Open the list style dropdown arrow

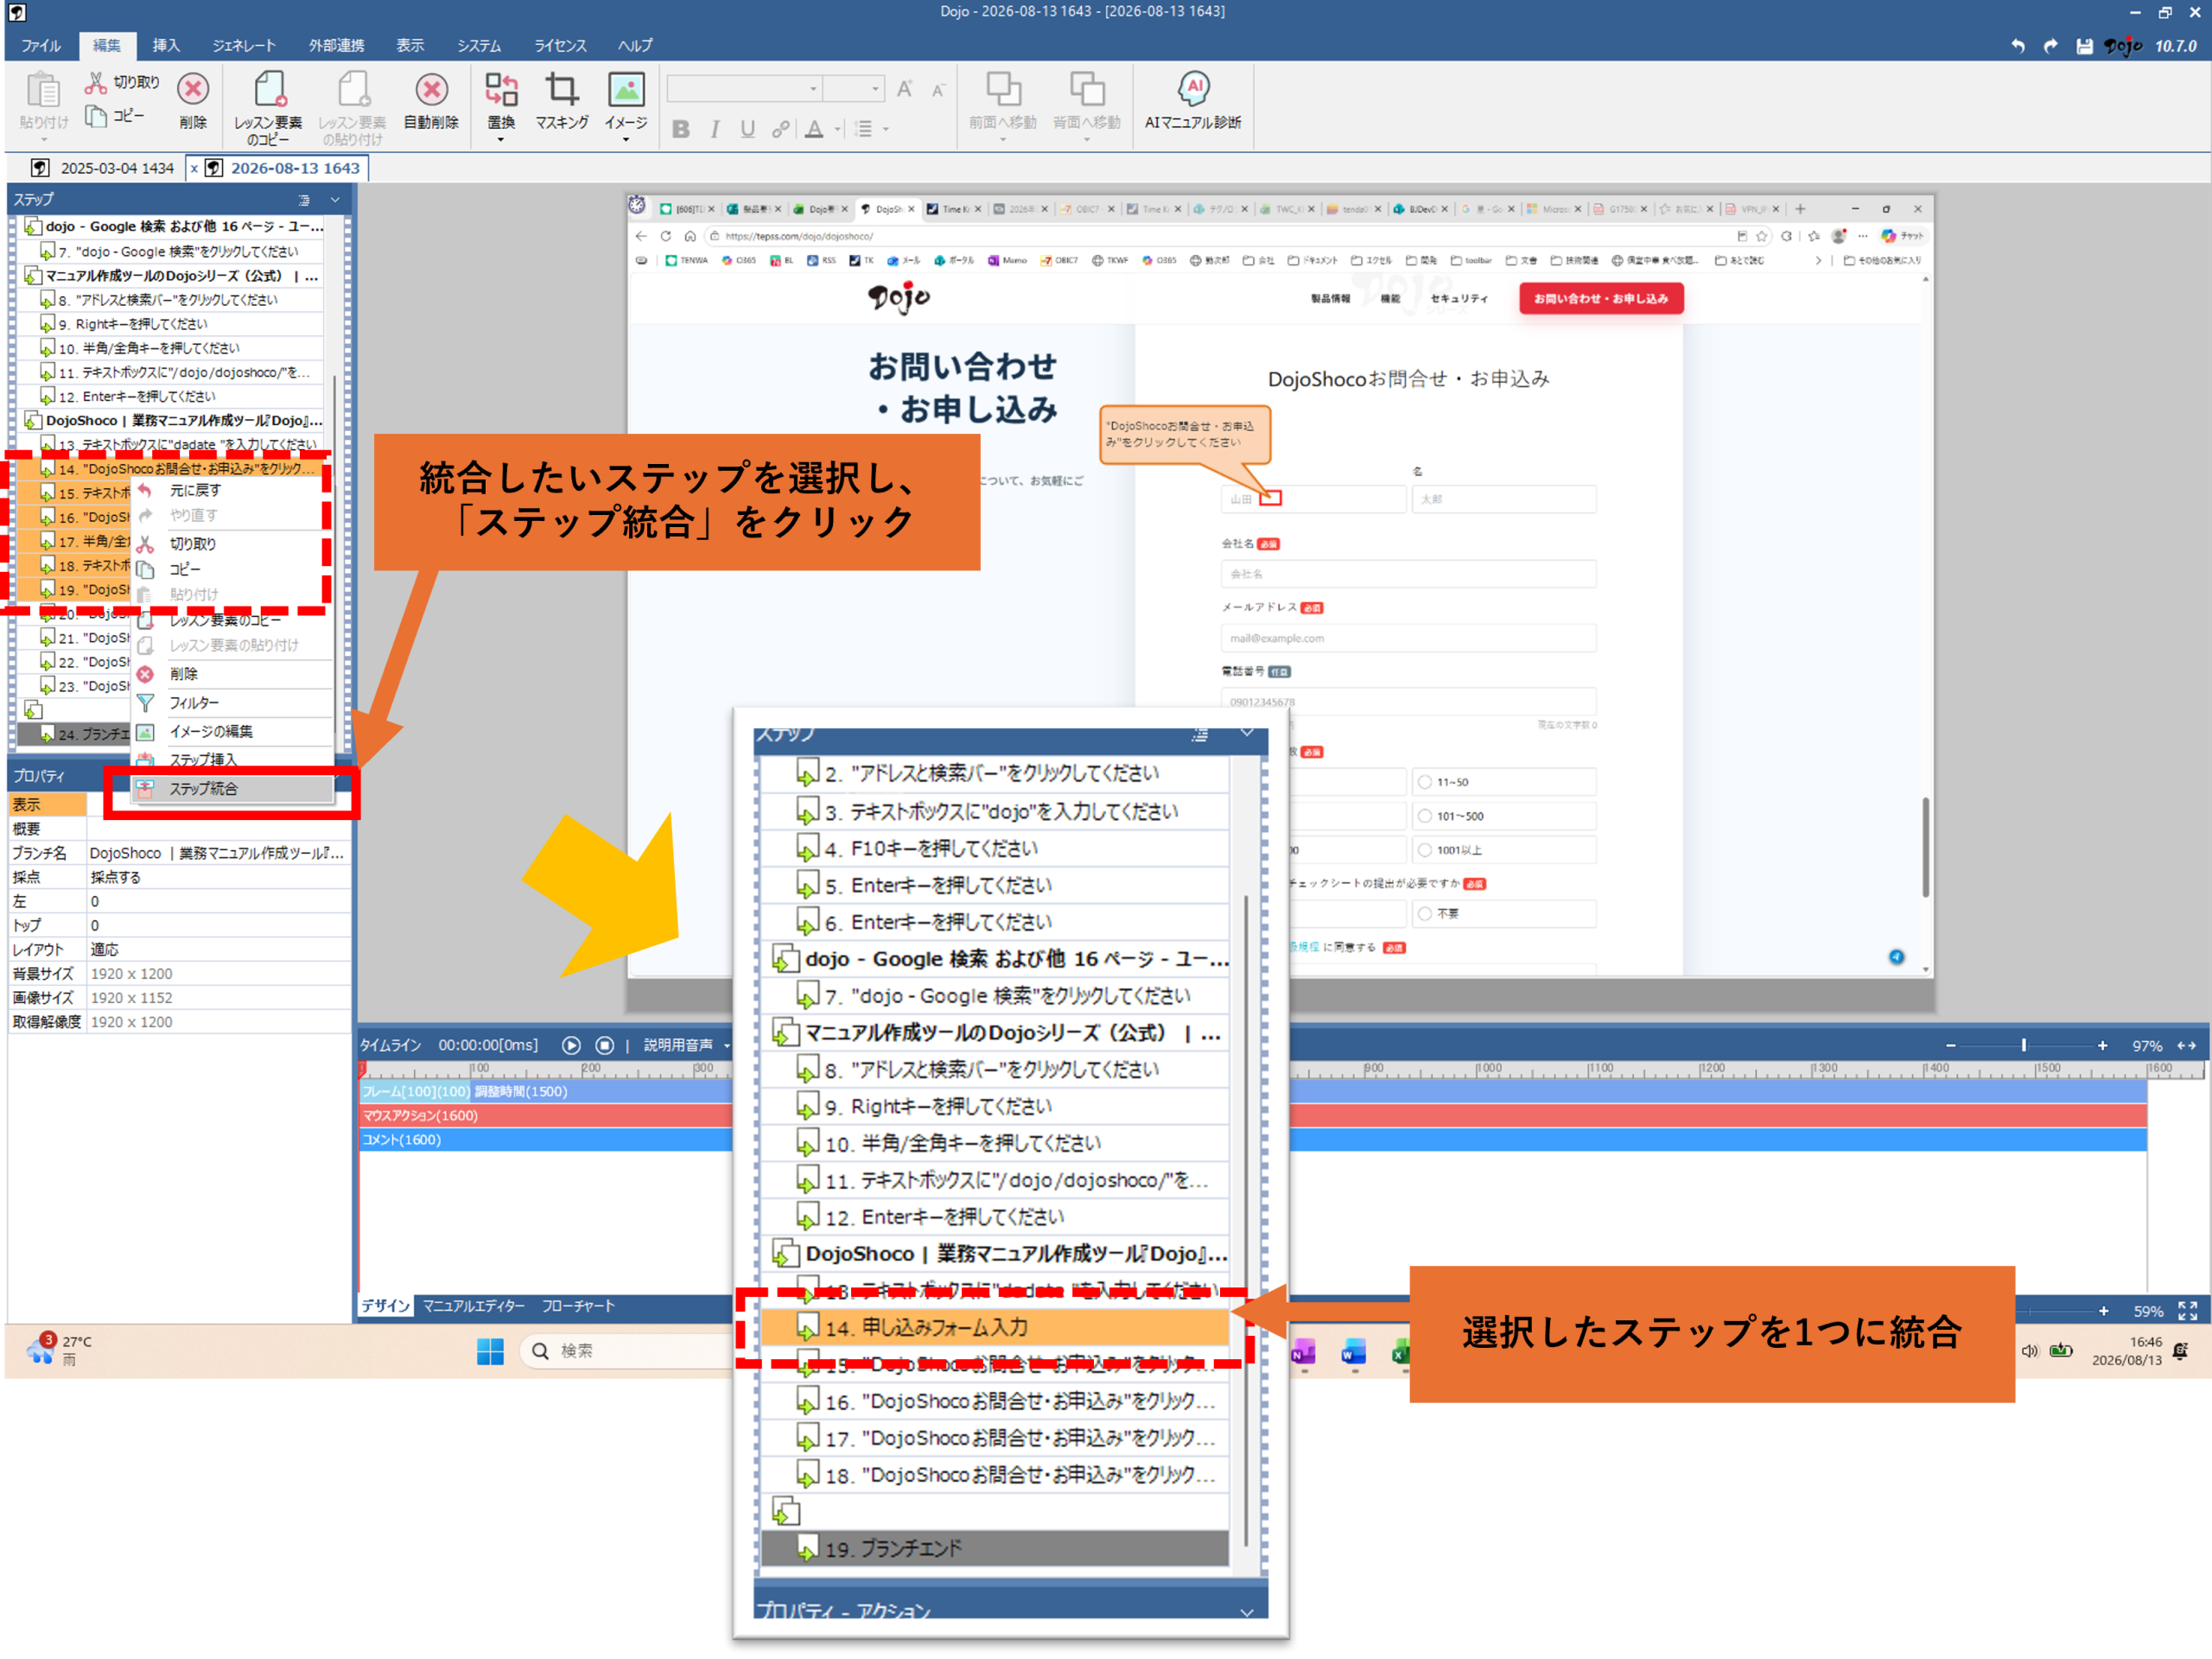pos(886,129)
